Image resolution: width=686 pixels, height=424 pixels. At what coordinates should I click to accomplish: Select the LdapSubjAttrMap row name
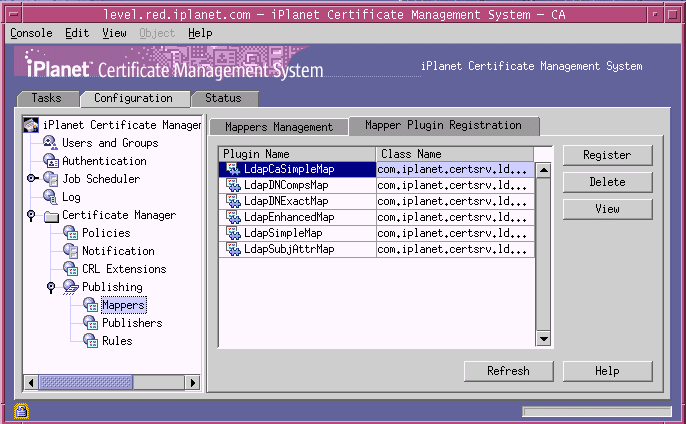(x=289, y=249)
